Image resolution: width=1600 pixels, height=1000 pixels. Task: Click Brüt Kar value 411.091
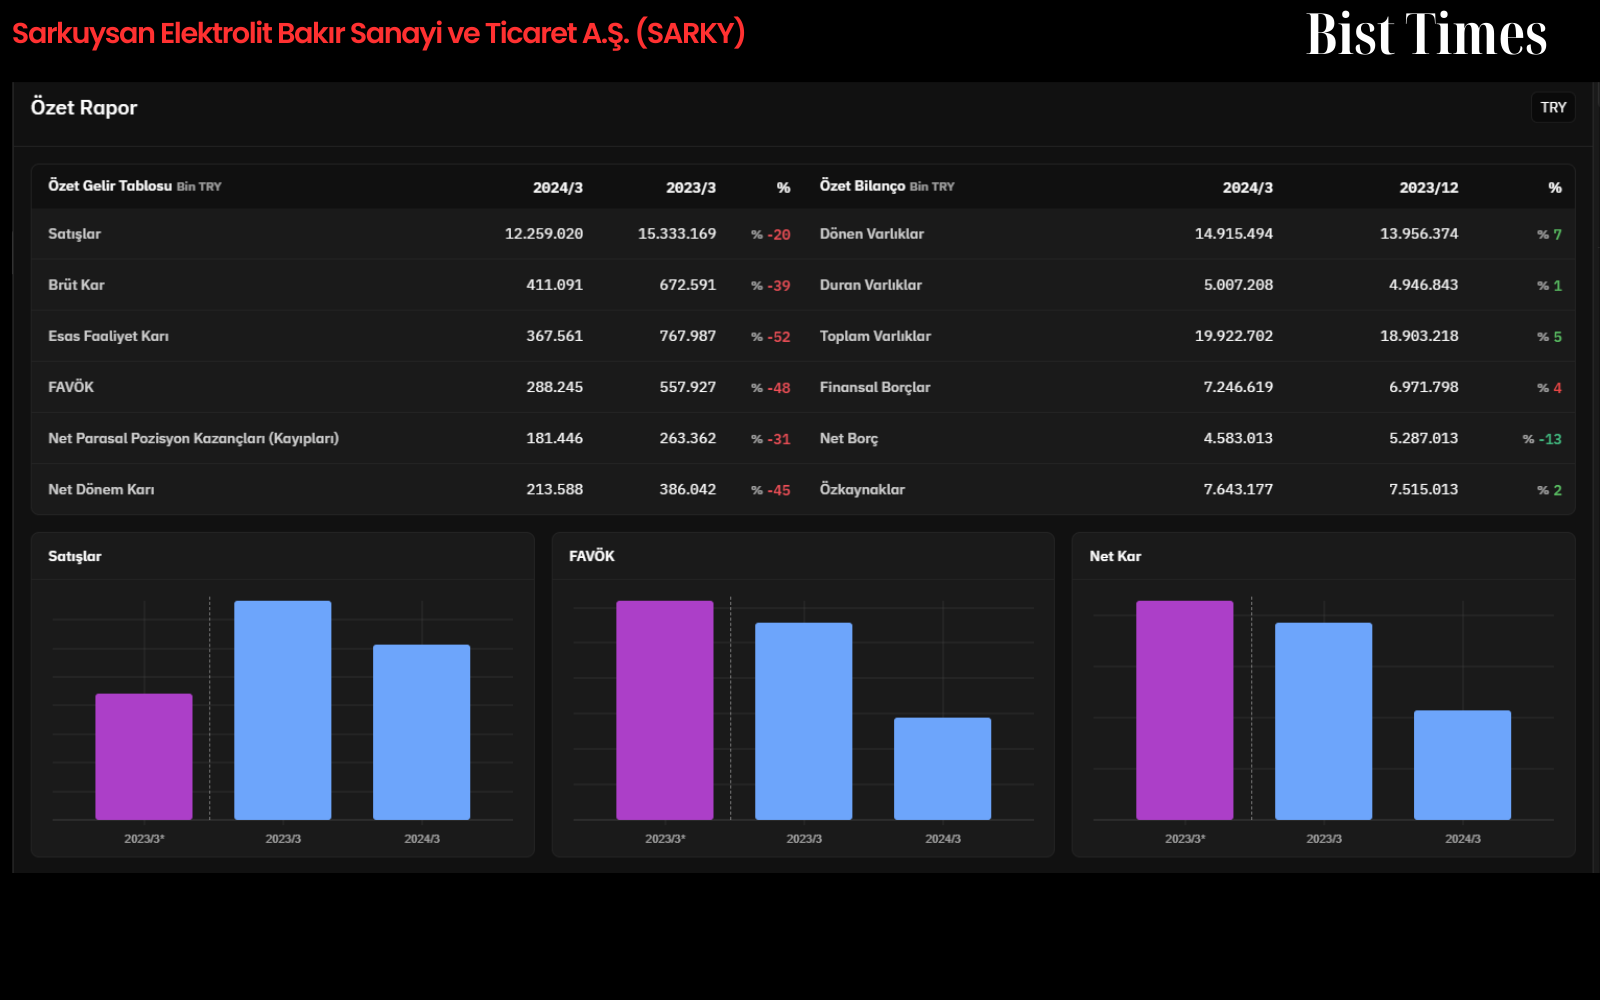pos(555,285)
